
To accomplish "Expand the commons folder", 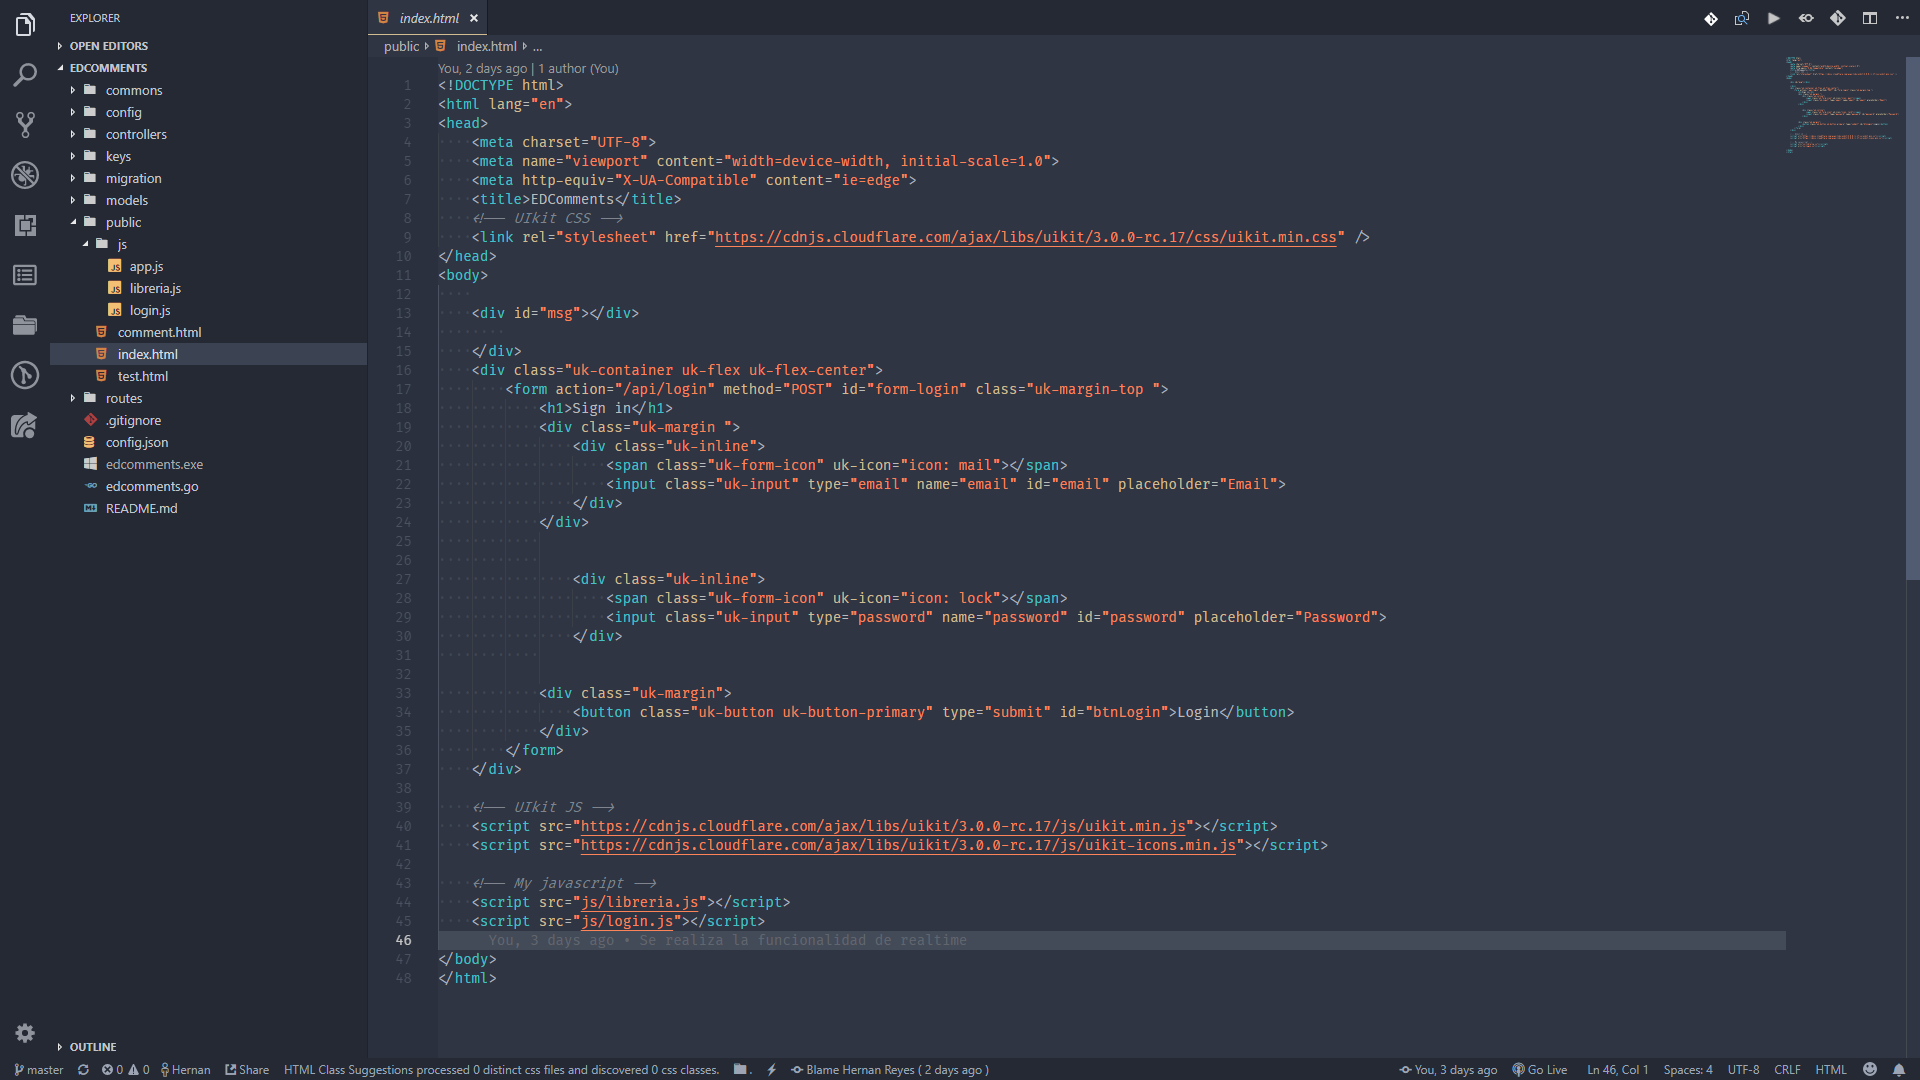I will click(134, 90).
